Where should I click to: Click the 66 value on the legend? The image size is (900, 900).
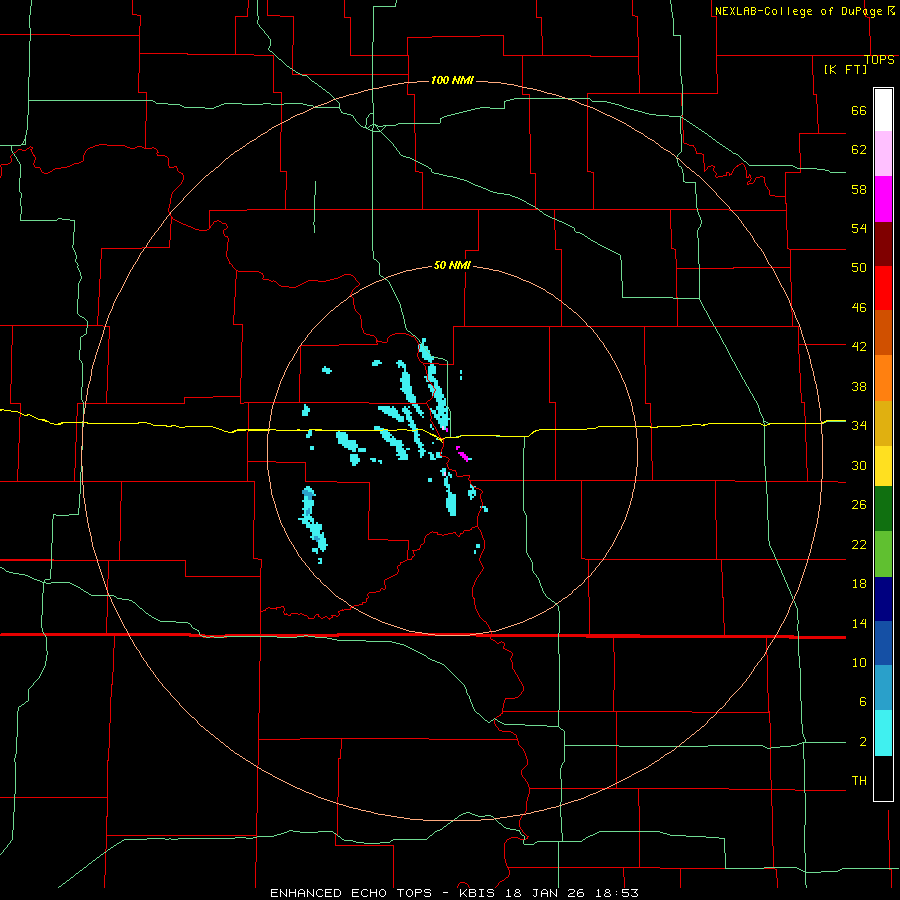(x=859, y=110)
